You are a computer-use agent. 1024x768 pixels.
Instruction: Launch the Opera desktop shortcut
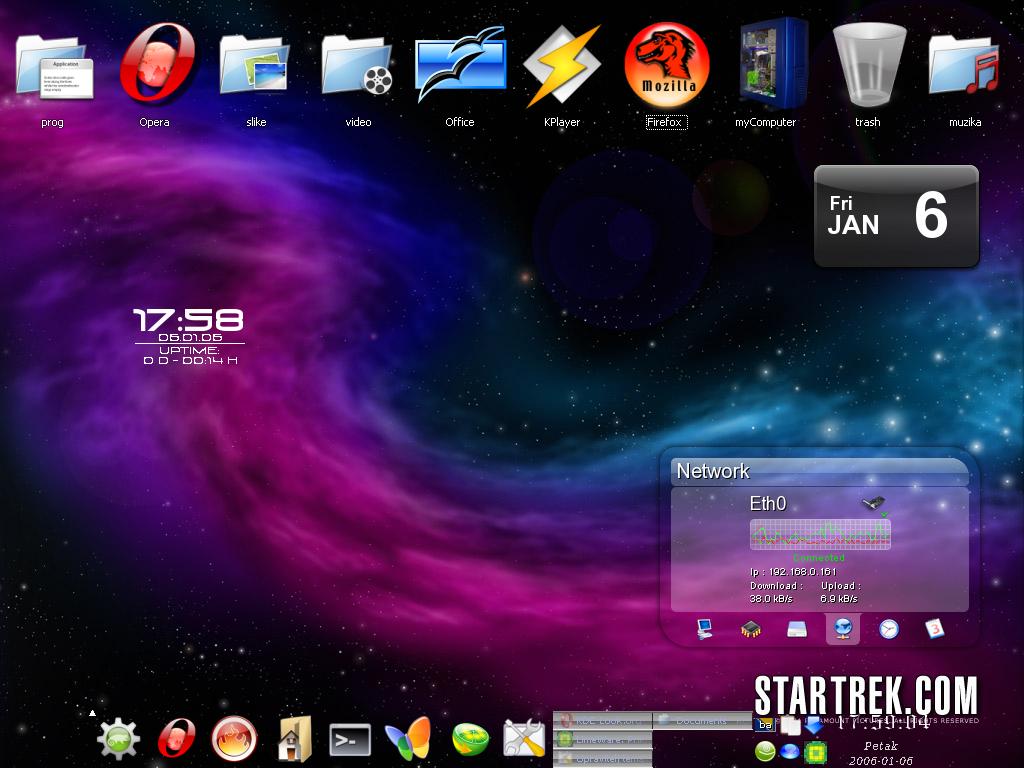coord(157,63)
